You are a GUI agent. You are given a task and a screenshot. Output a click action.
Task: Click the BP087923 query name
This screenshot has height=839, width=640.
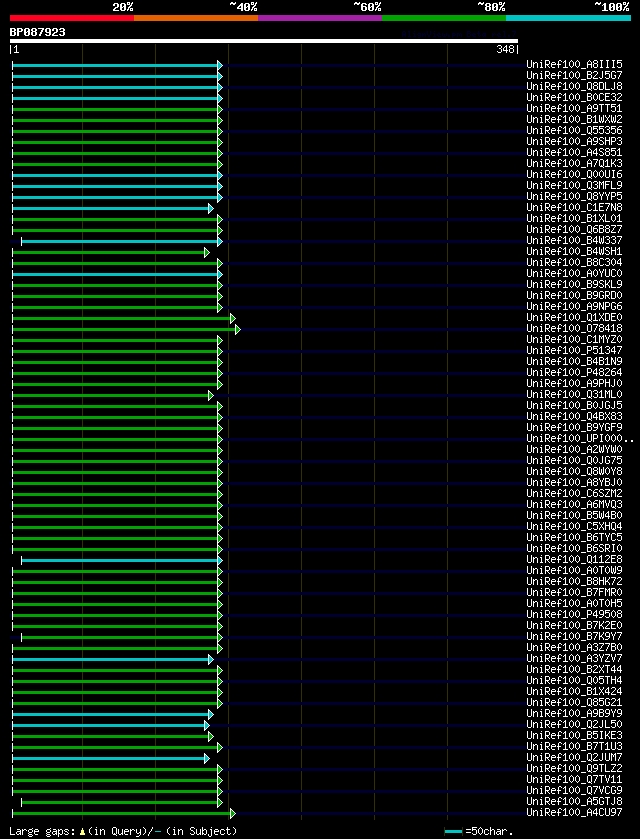[x=37, y=33]
